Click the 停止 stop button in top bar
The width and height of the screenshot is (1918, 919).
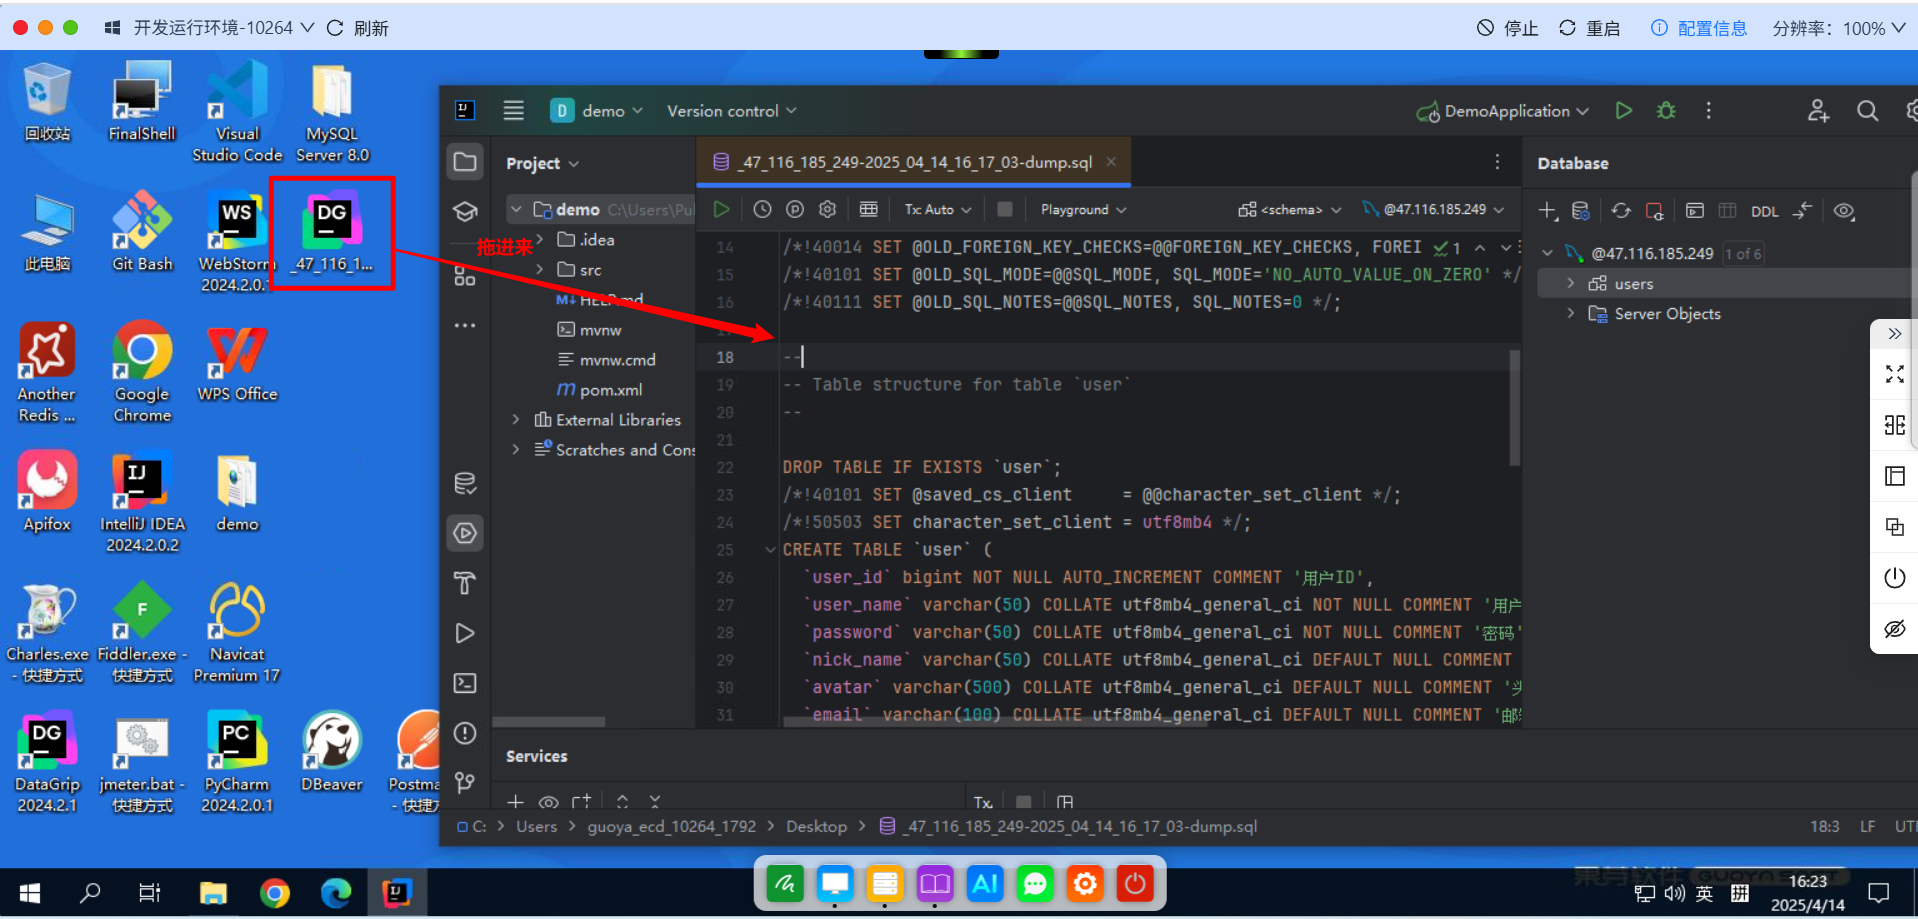(1508, 28)
